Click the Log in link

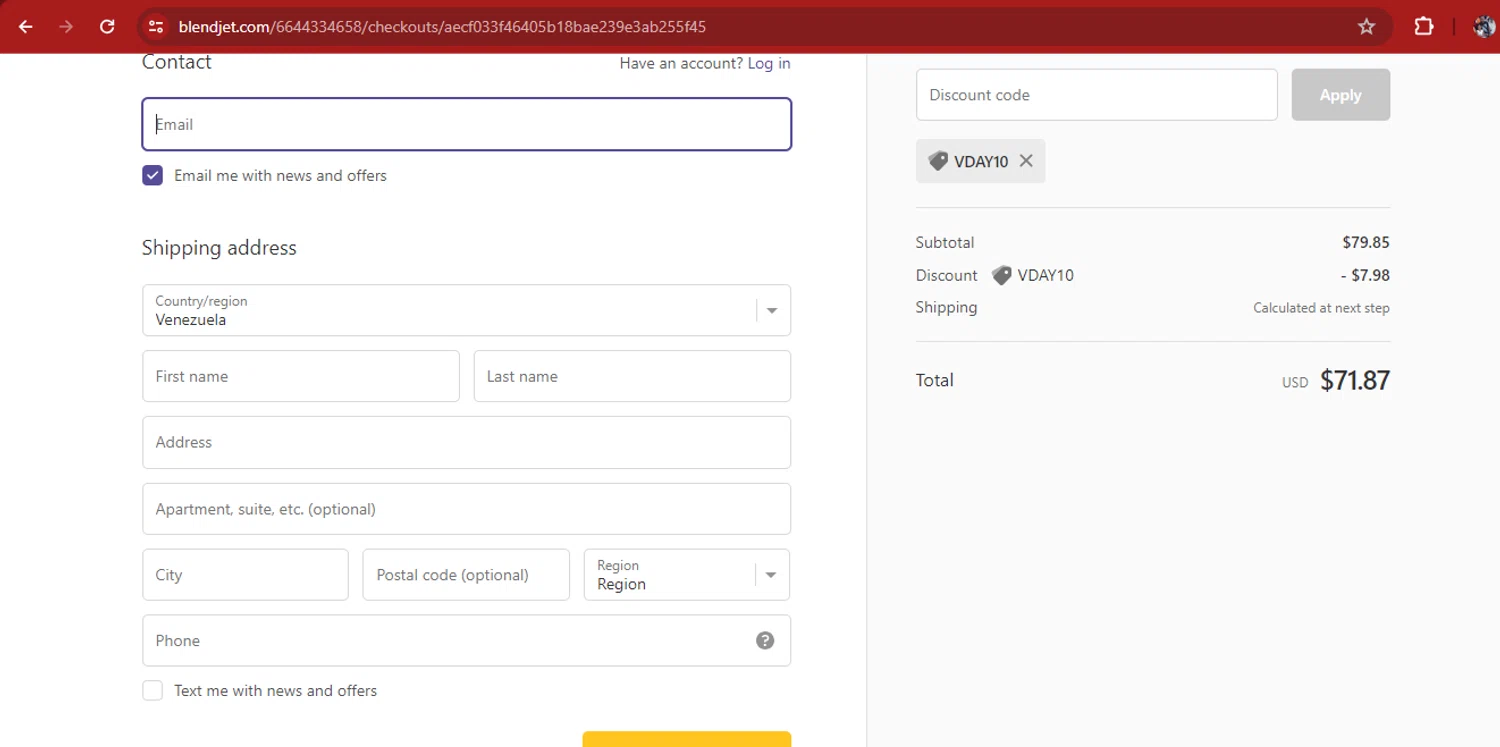click(x=769, y=64)
